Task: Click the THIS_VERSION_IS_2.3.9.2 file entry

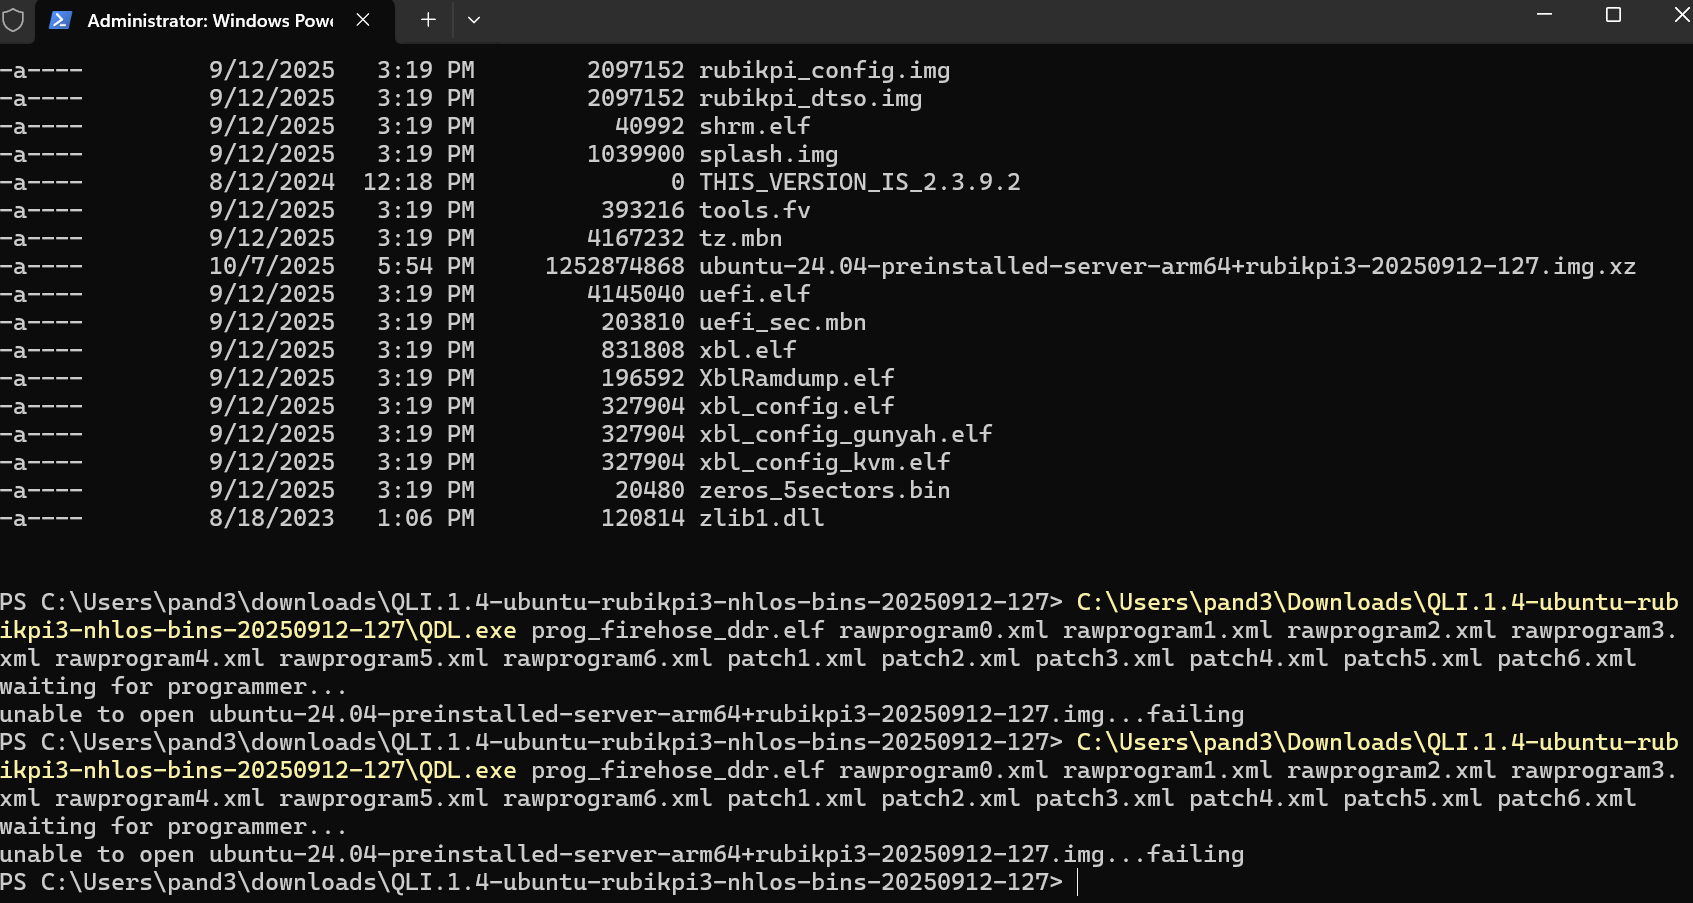Action: click(859, 182)
